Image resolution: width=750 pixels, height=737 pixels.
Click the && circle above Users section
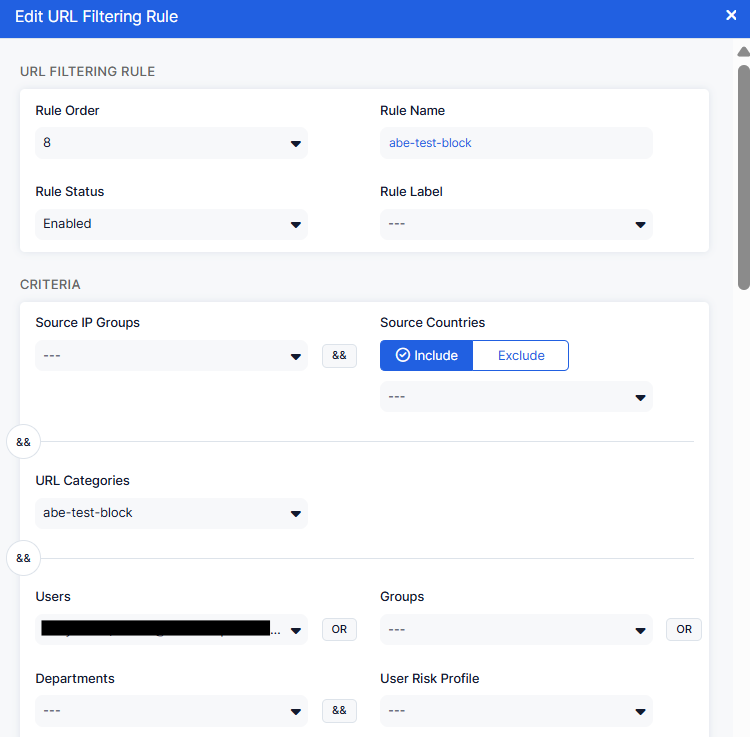pos(23,558)
